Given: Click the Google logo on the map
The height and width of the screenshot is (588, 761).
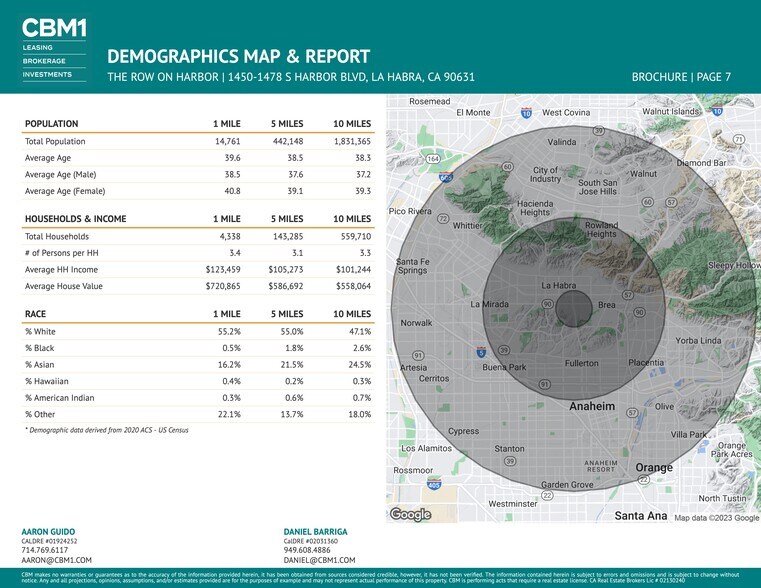Looking at the screenshot, I should click(410, 514).
